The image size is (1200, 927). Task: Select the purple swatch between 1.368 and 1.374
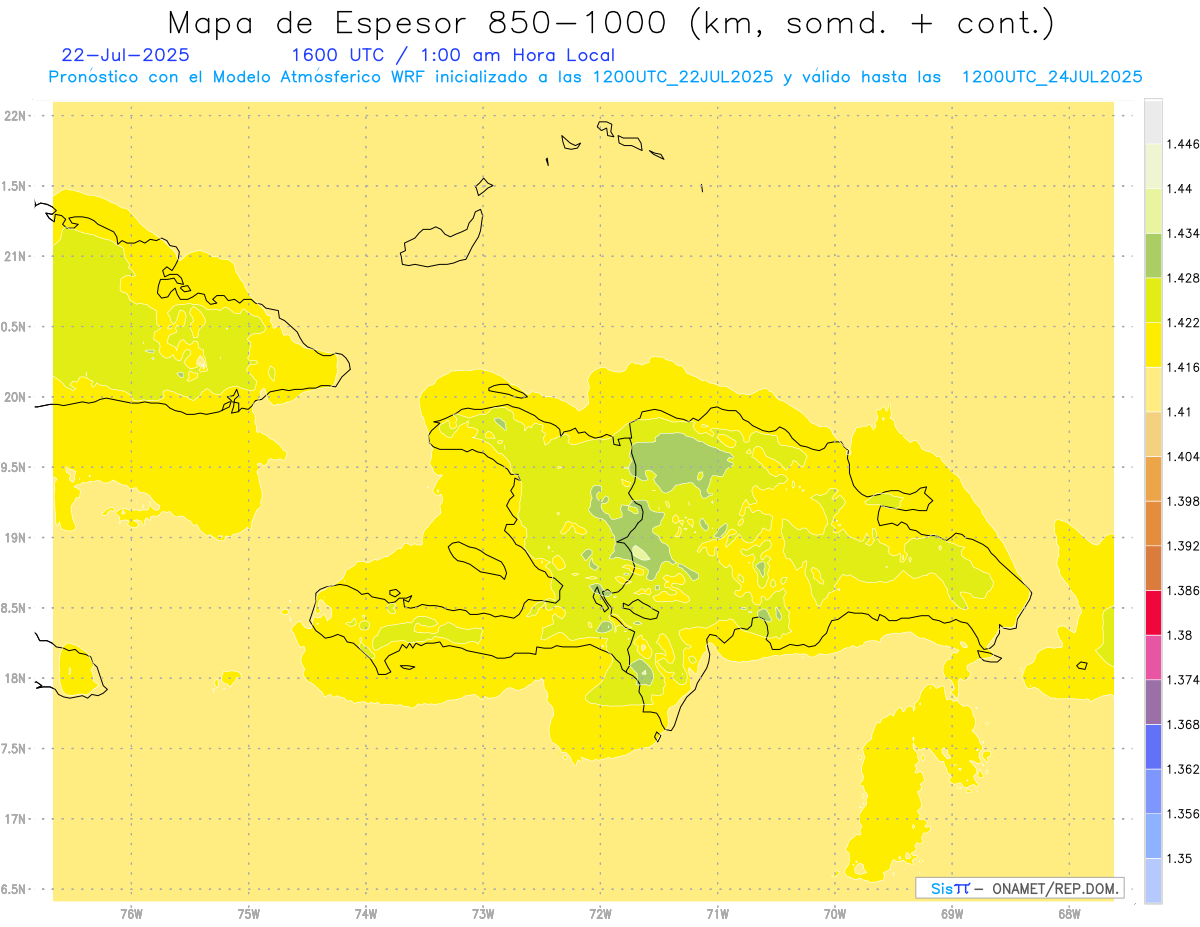1153,702
